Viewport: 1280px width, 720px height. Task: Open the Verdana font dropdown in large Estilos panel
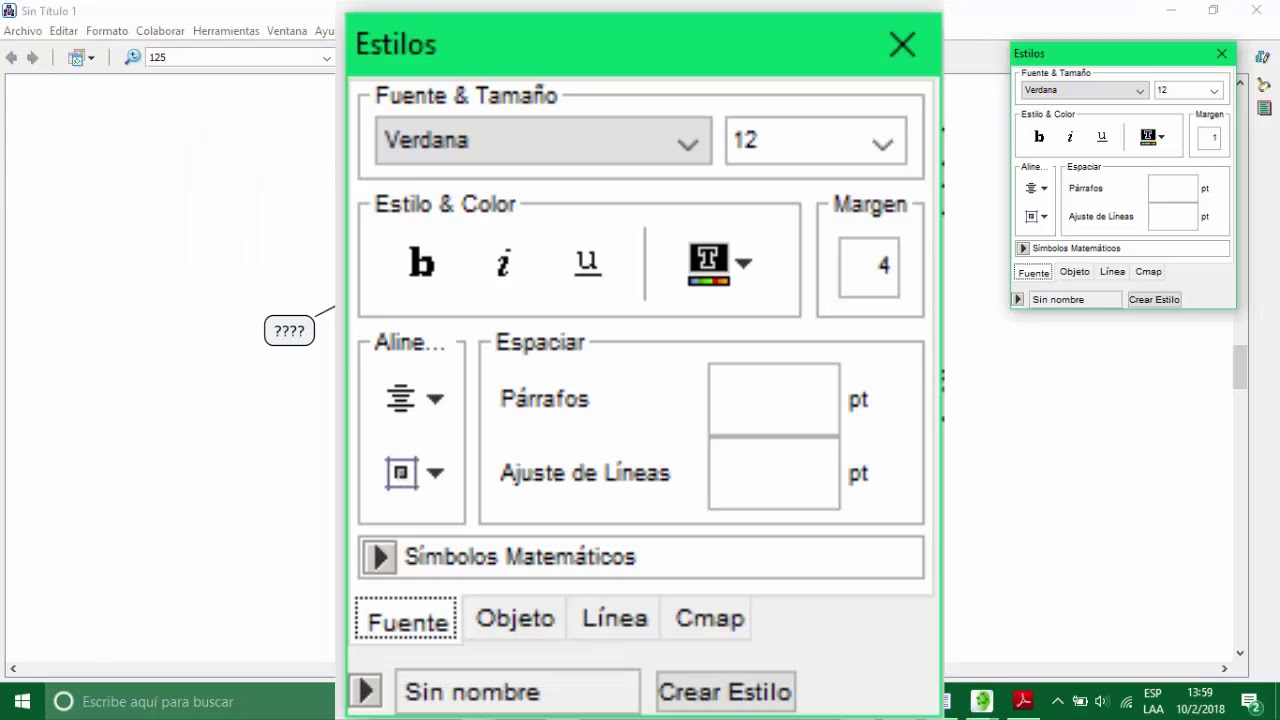[x=543, y=141]
